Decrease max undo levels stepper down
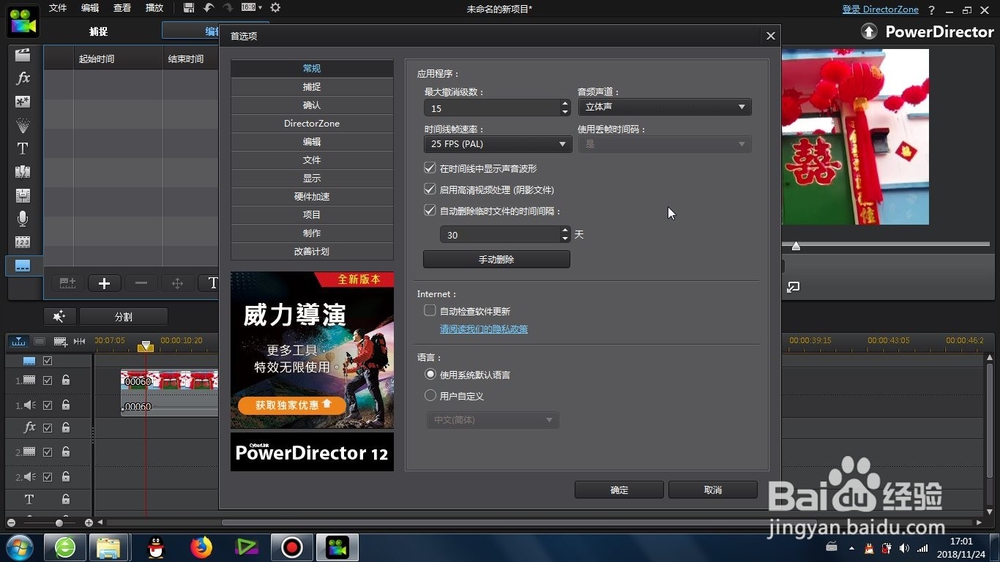The image size is (1000, 562). (x=565, y=112)
